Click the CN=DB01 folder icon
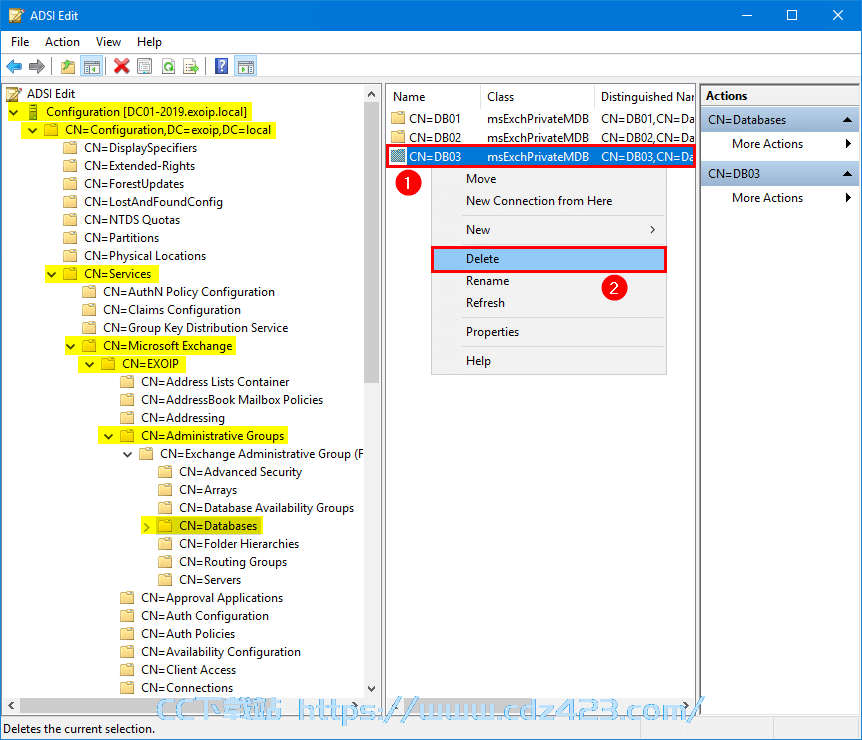Screen dimensions: 862x740 tap(398, 118)
